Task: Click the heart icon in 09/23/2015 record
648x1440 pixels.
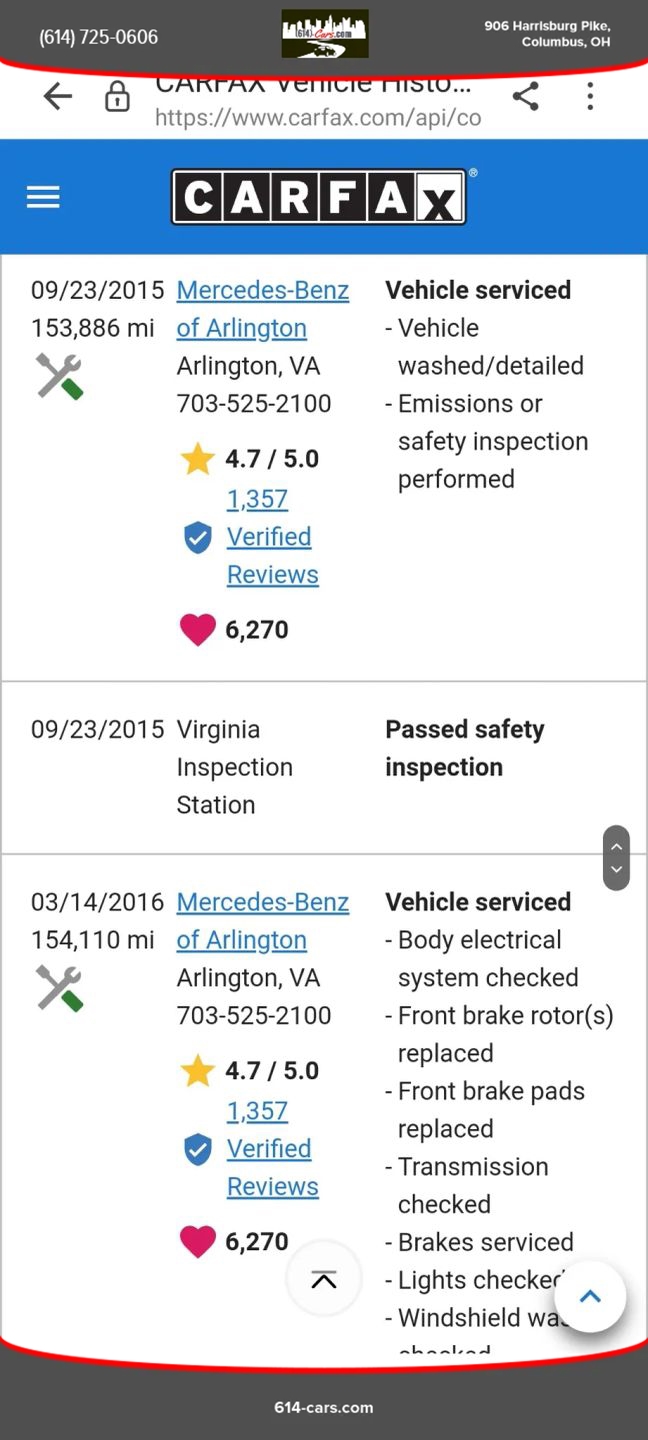Action: pyautogui.click(x=197, y=630)
